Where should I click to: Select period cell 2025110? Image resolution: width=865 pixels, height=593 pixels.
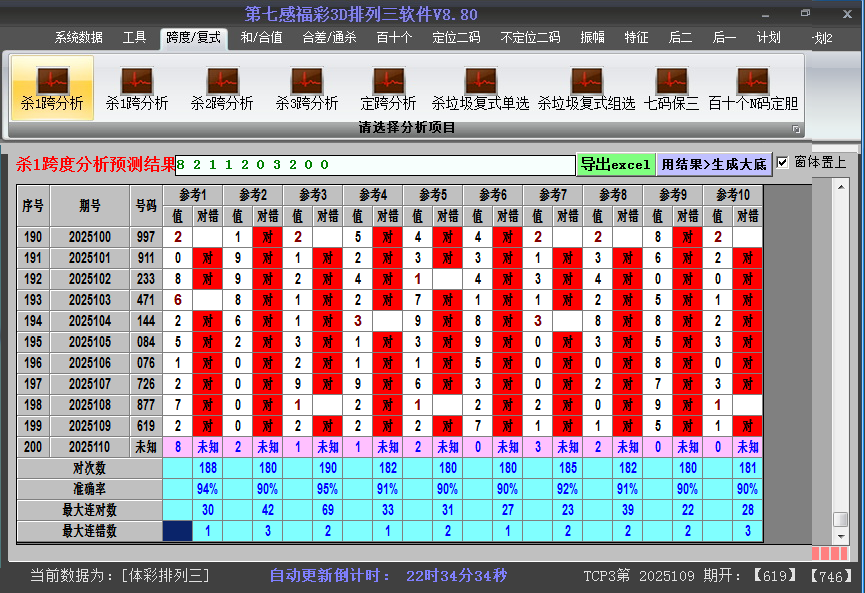[x=90, y=447]
